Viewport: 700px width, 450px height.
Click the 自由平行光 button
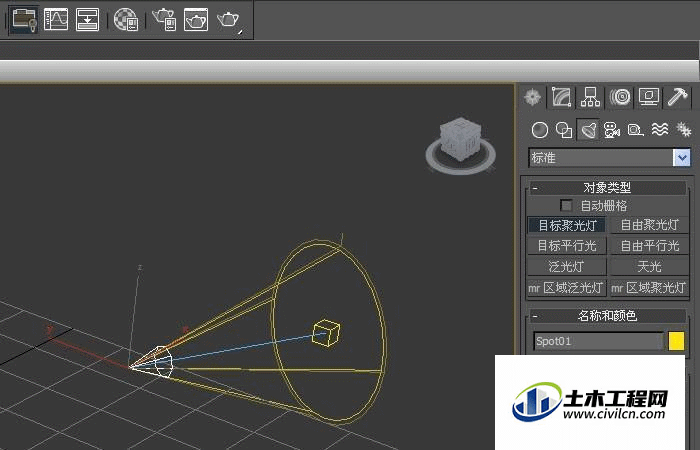[650, 246]
